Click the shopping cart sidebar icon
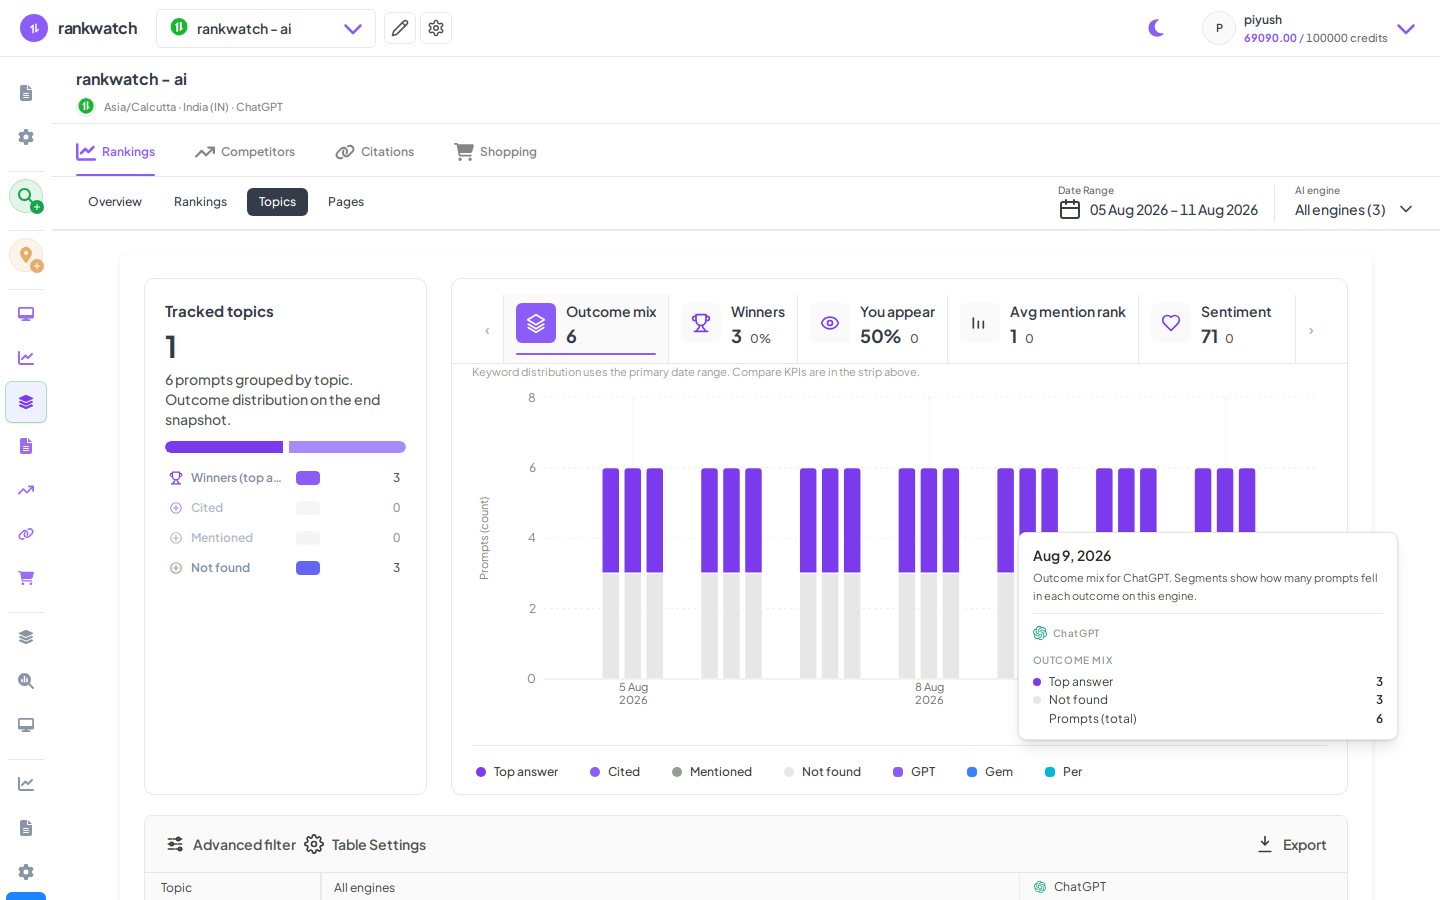Image resolution: width=1440 pixels, height=900 pixels. 26,578
